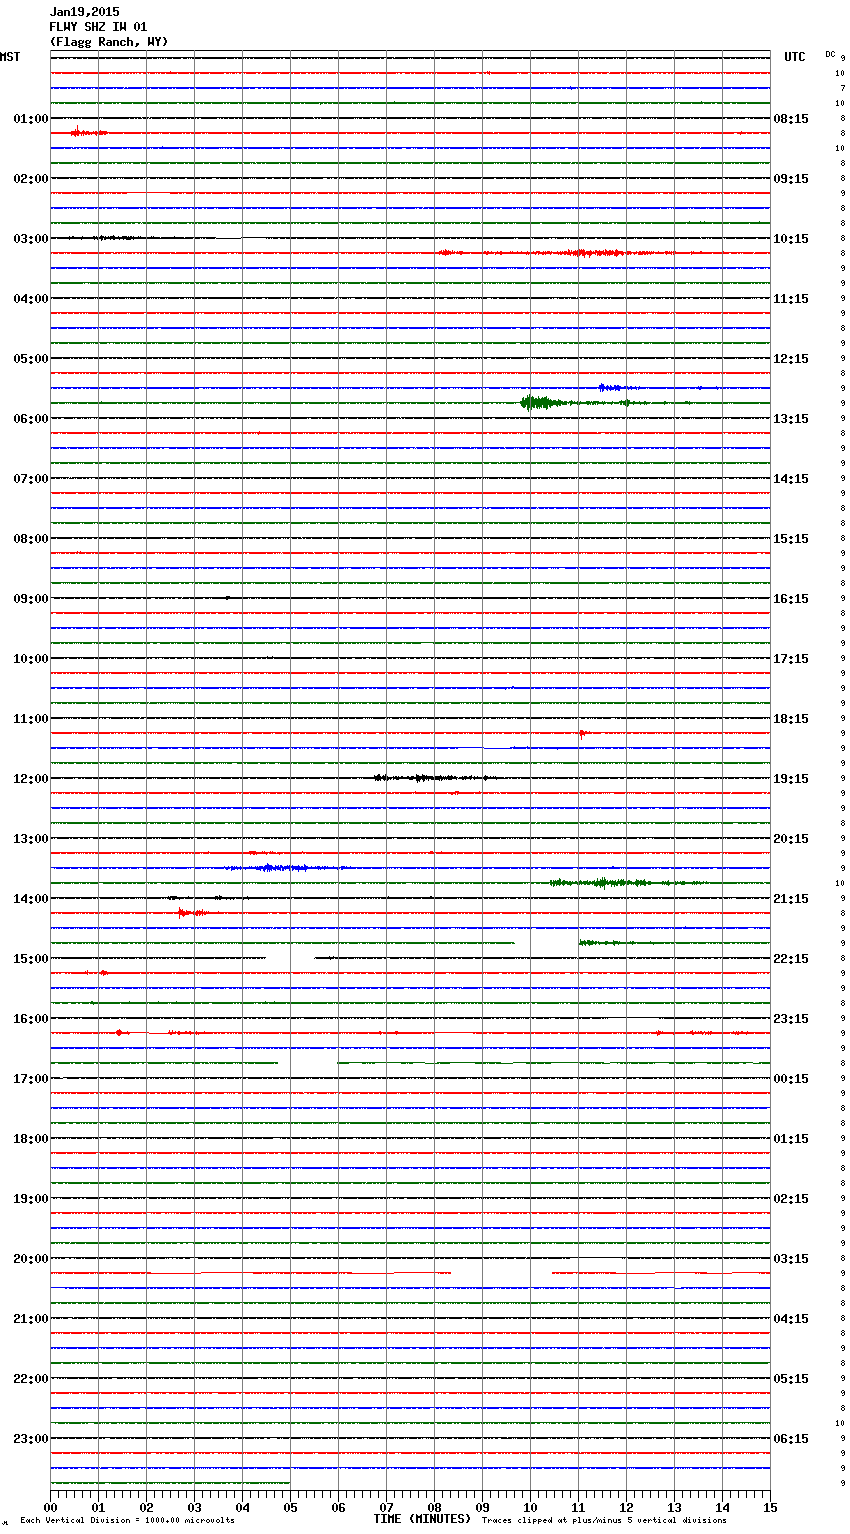850x1534 pixels.
Task: Select the UTC timezone header
Action: tap(795, 57)
